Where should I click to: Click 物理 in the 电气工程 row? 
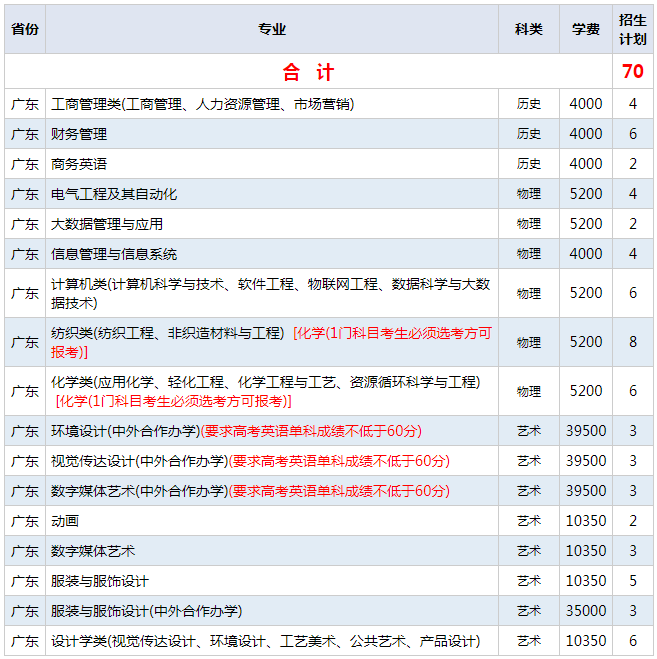(529, 194)
